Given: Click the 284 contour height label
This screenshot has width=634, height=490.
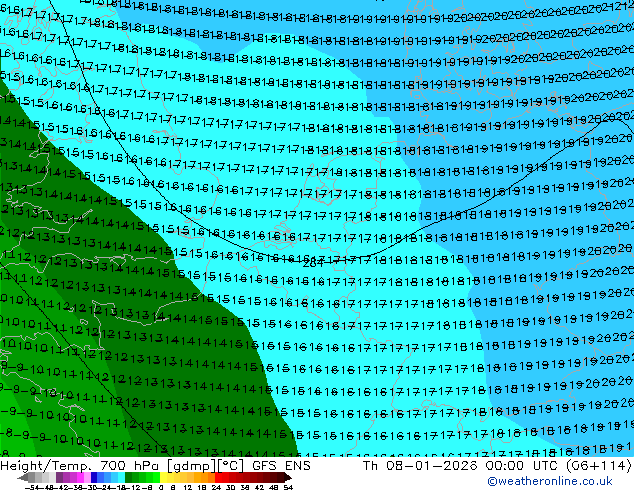Looking at the screenshot, I should click(313, 264).
